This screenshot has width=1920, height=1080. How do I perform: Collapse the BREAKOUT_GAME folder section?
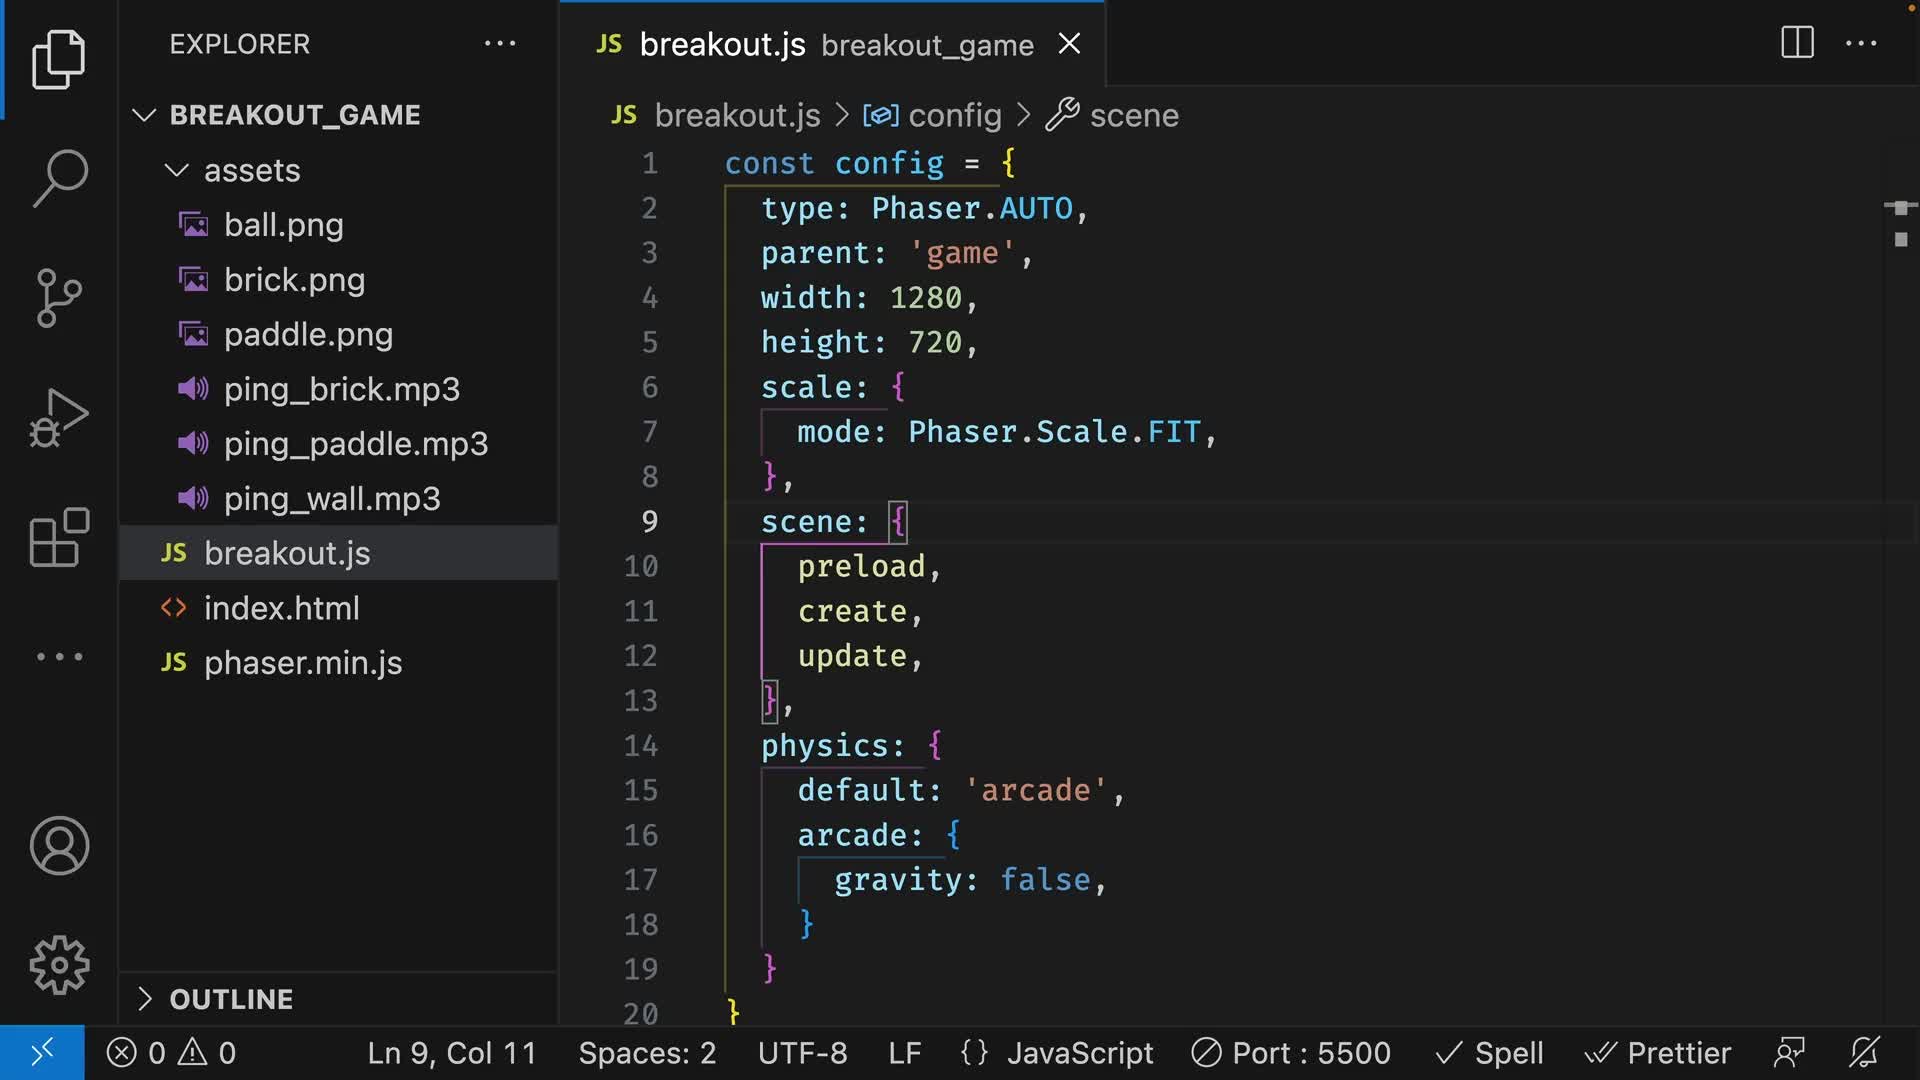tap(338, 115)
